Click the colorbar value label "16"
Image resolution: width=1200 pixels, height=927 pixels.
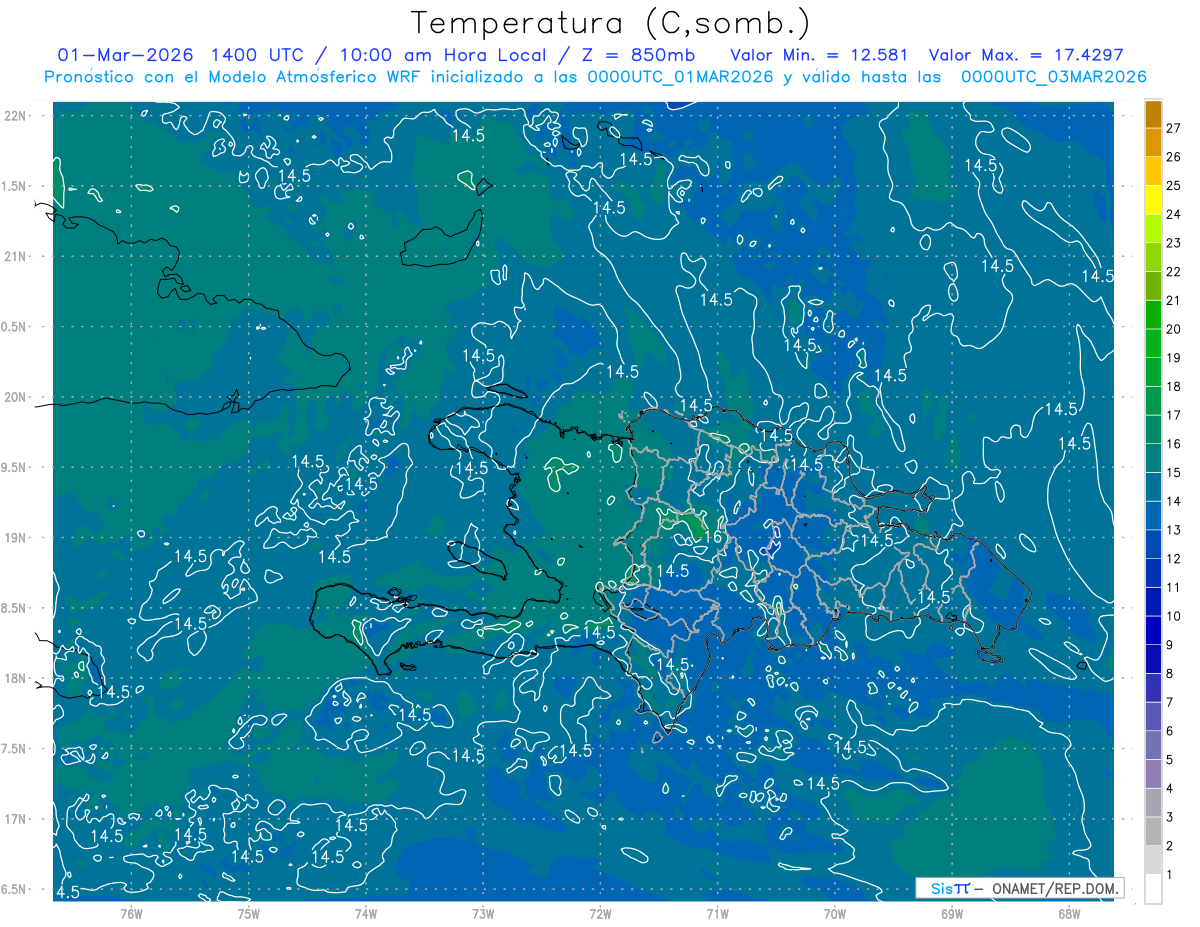1174,444
